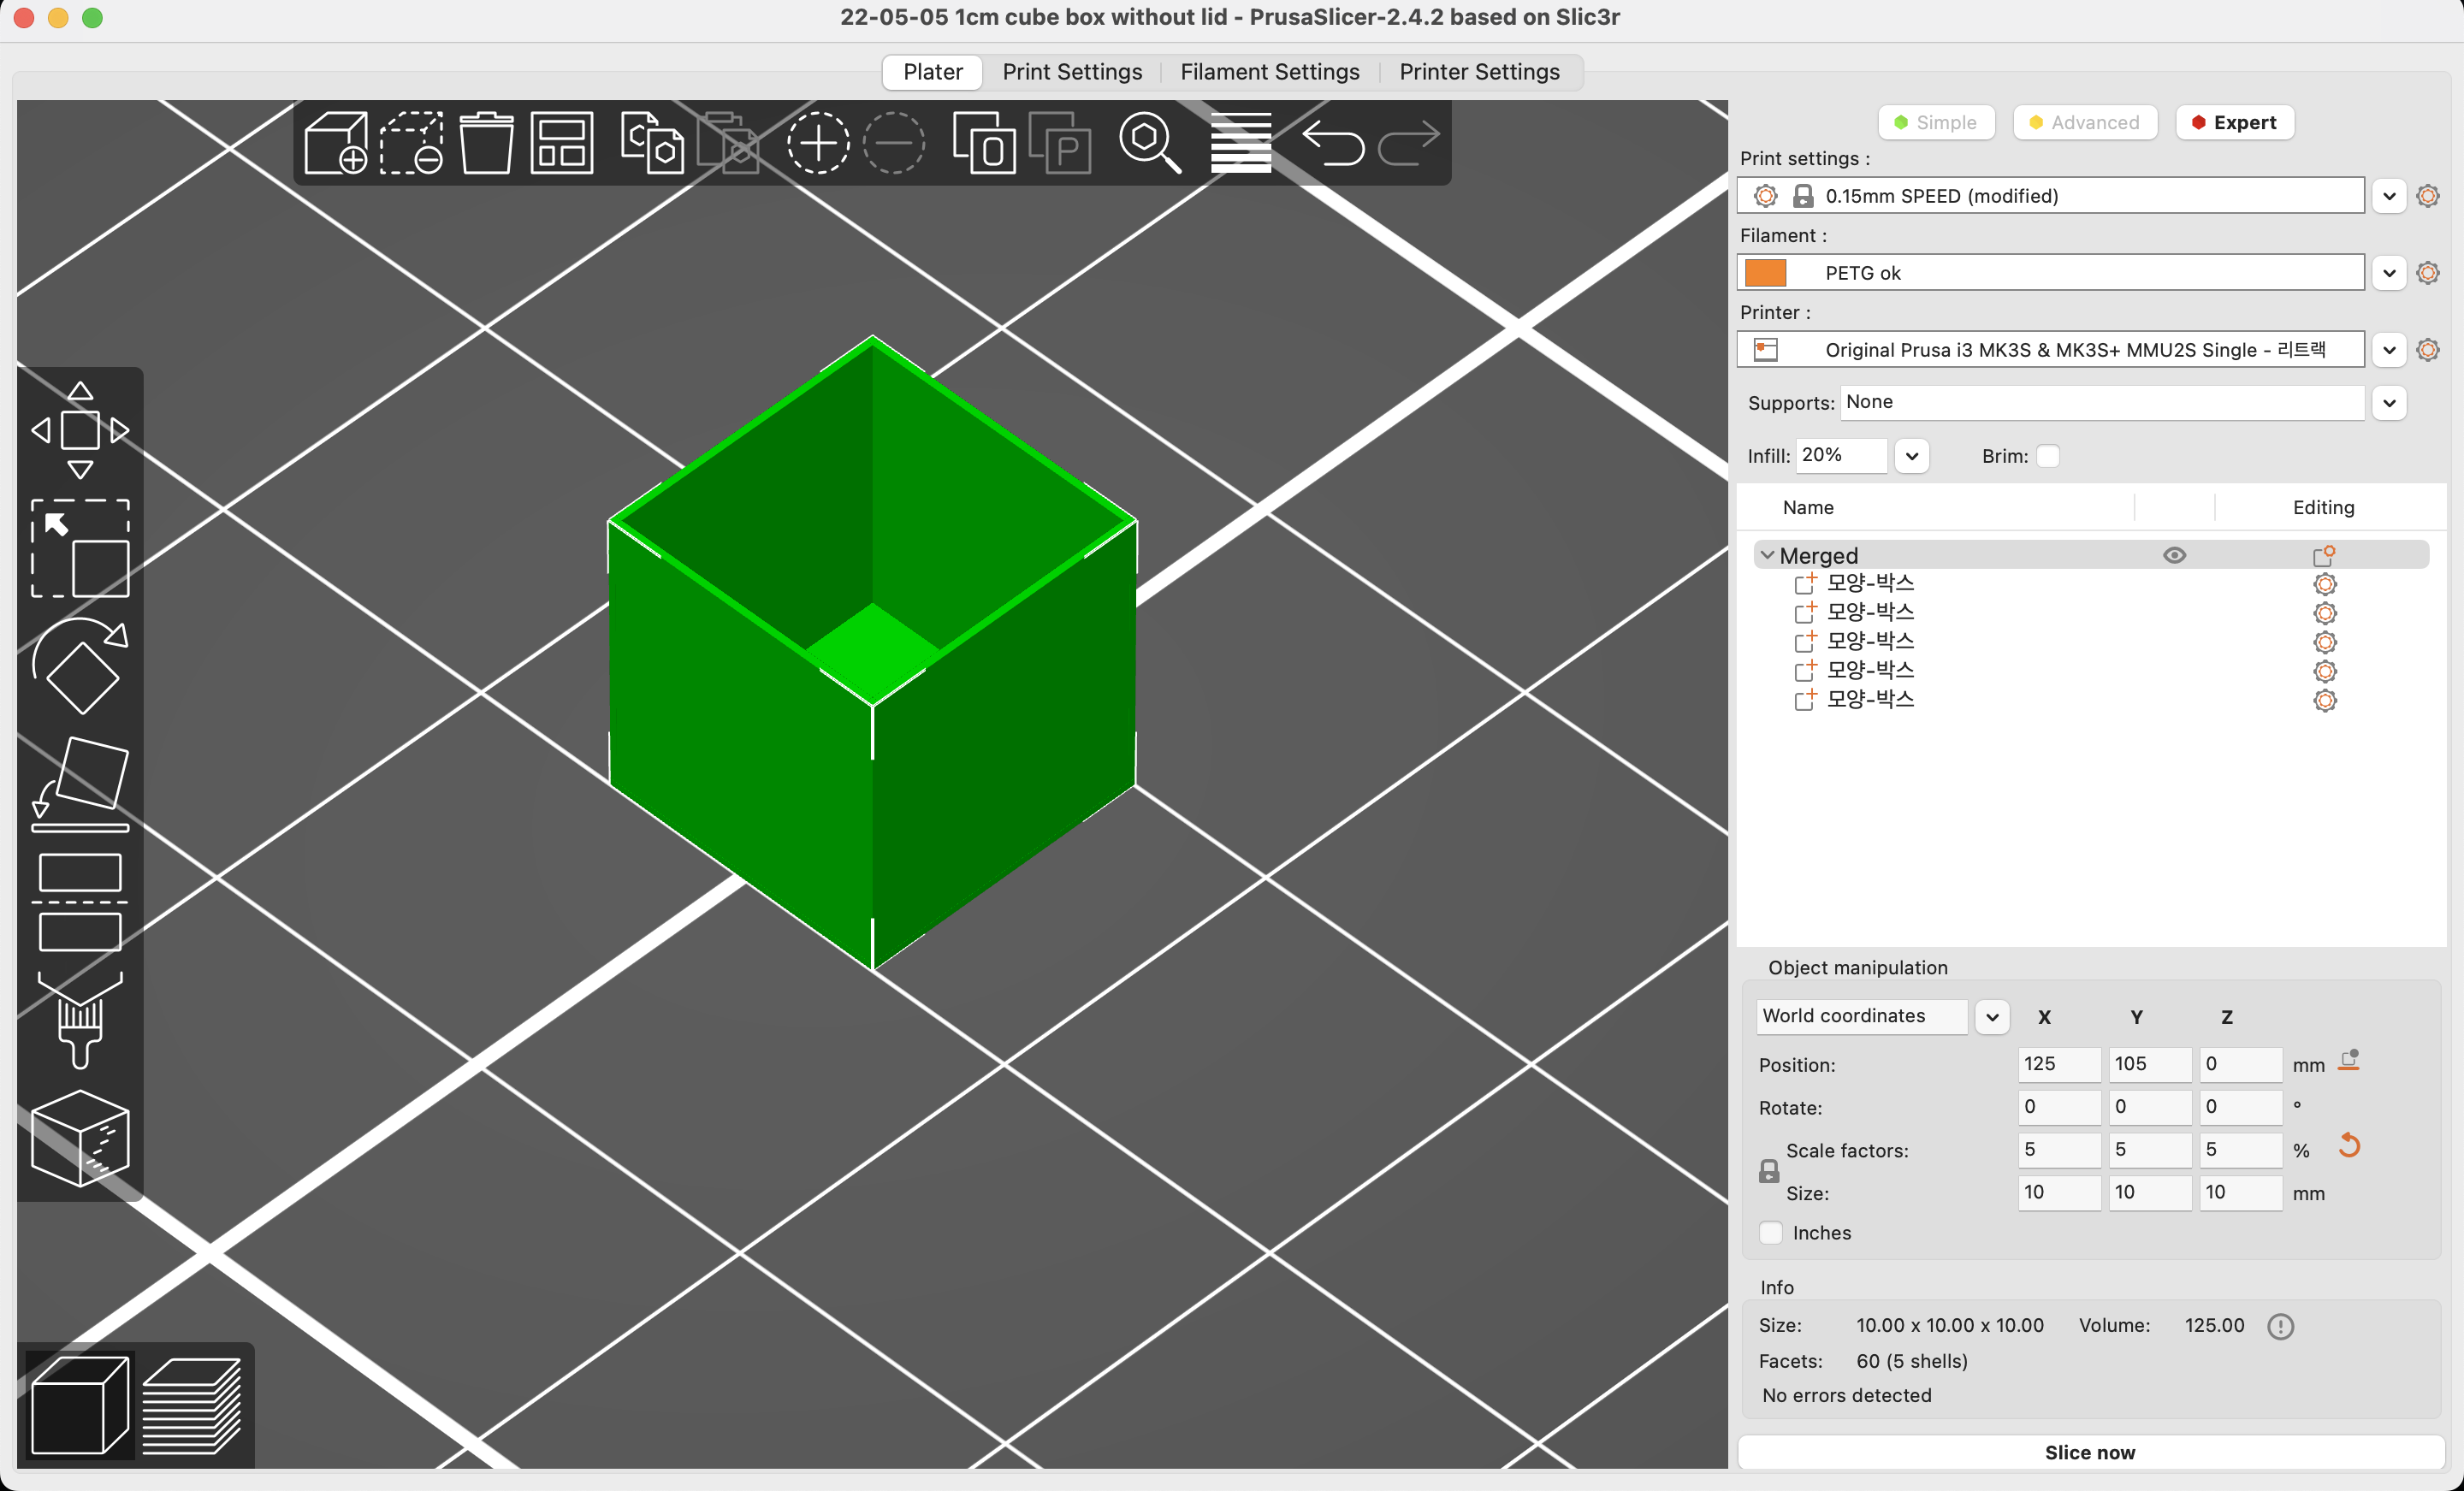This screenshot has width=2464, height=1491.
Task: Select the Rotate gizmo tool
Action: click(80, 665)
